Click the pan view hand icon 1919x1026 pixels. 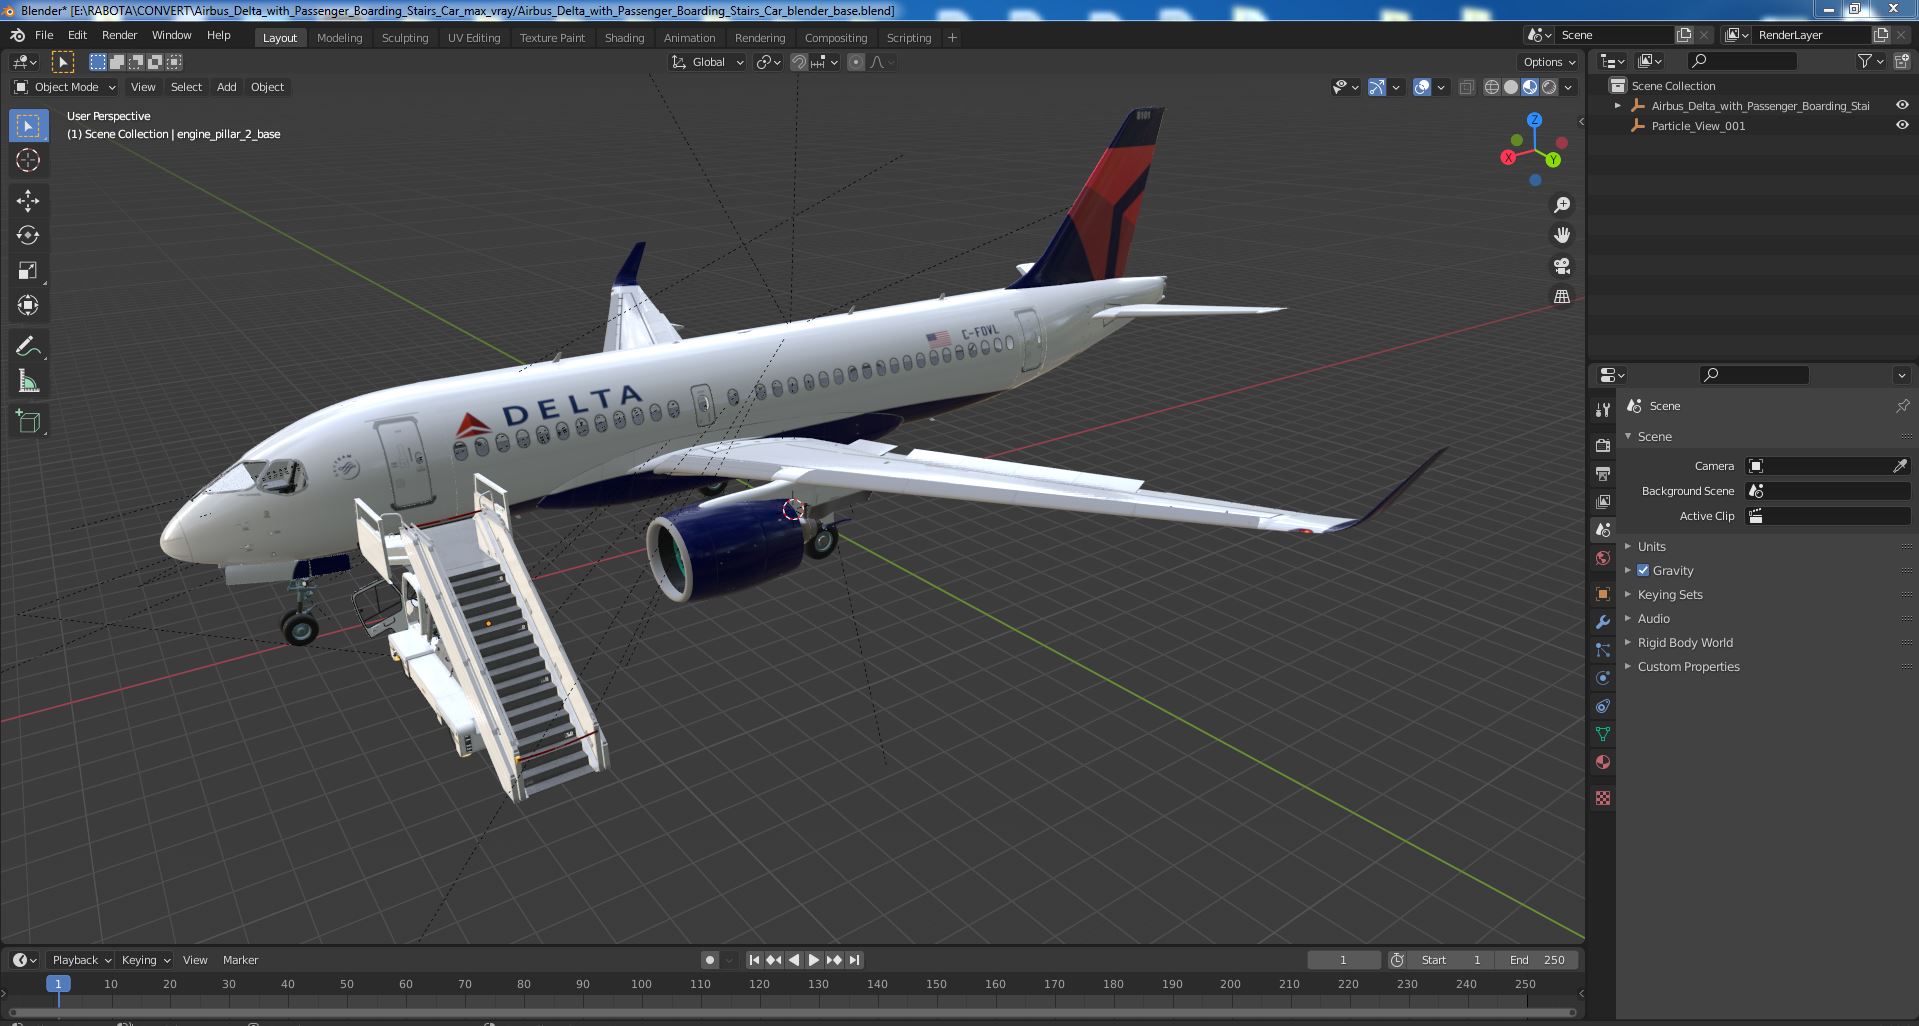1561,235
